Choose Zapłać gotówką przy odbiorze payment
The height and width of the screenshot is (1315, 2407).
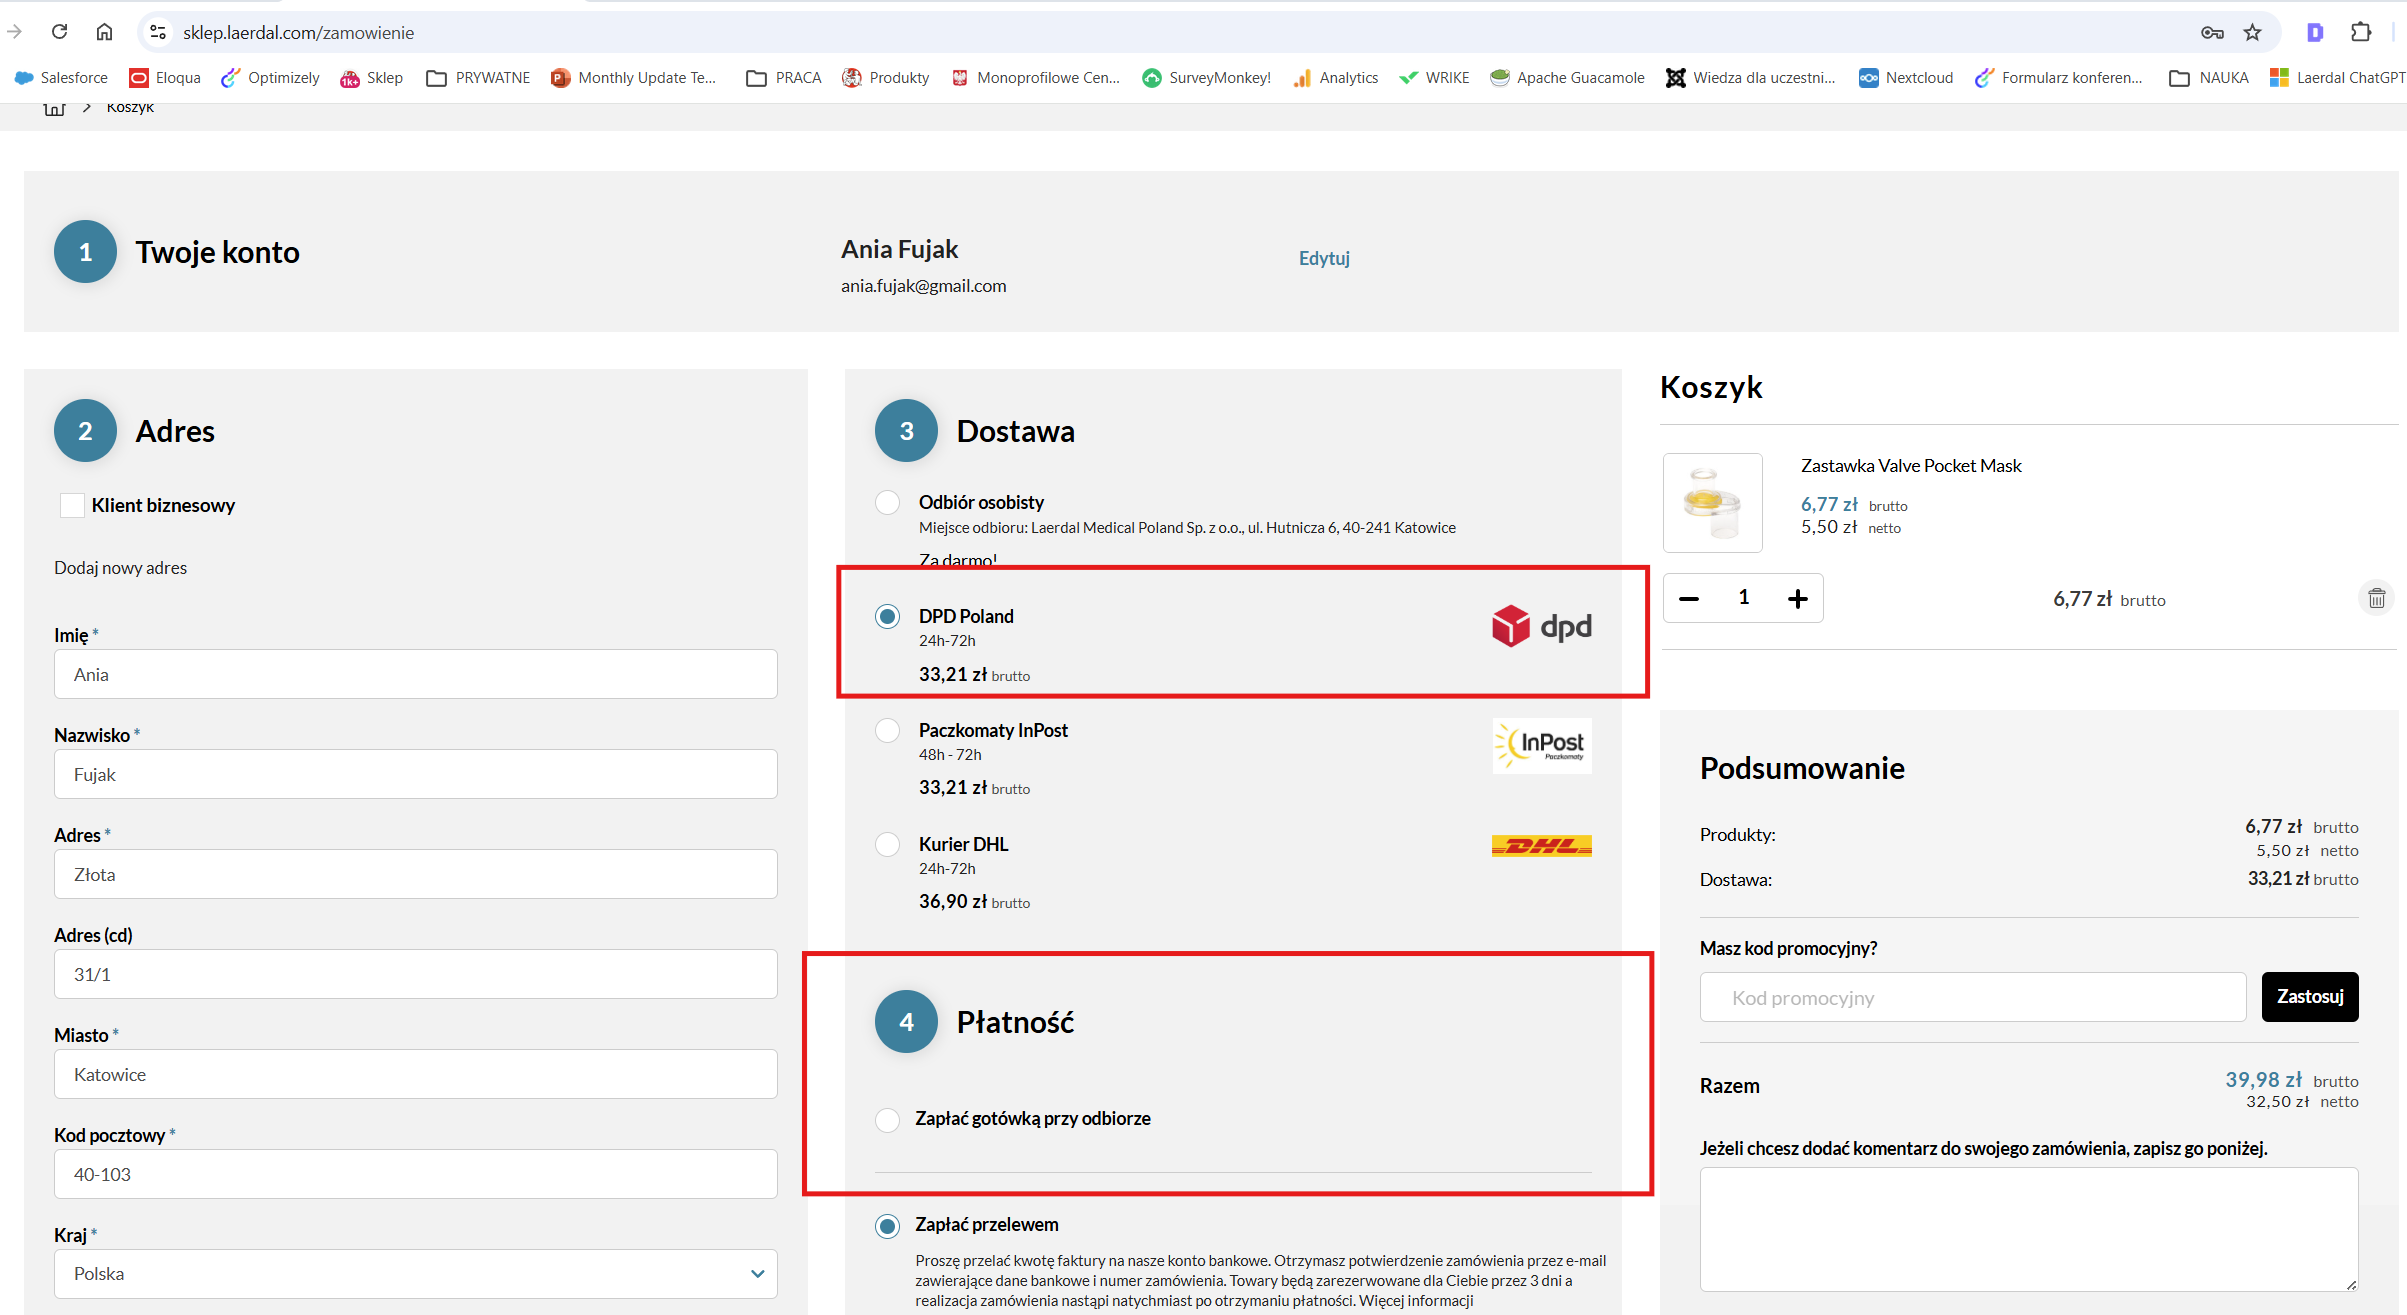click(887, 1119)
